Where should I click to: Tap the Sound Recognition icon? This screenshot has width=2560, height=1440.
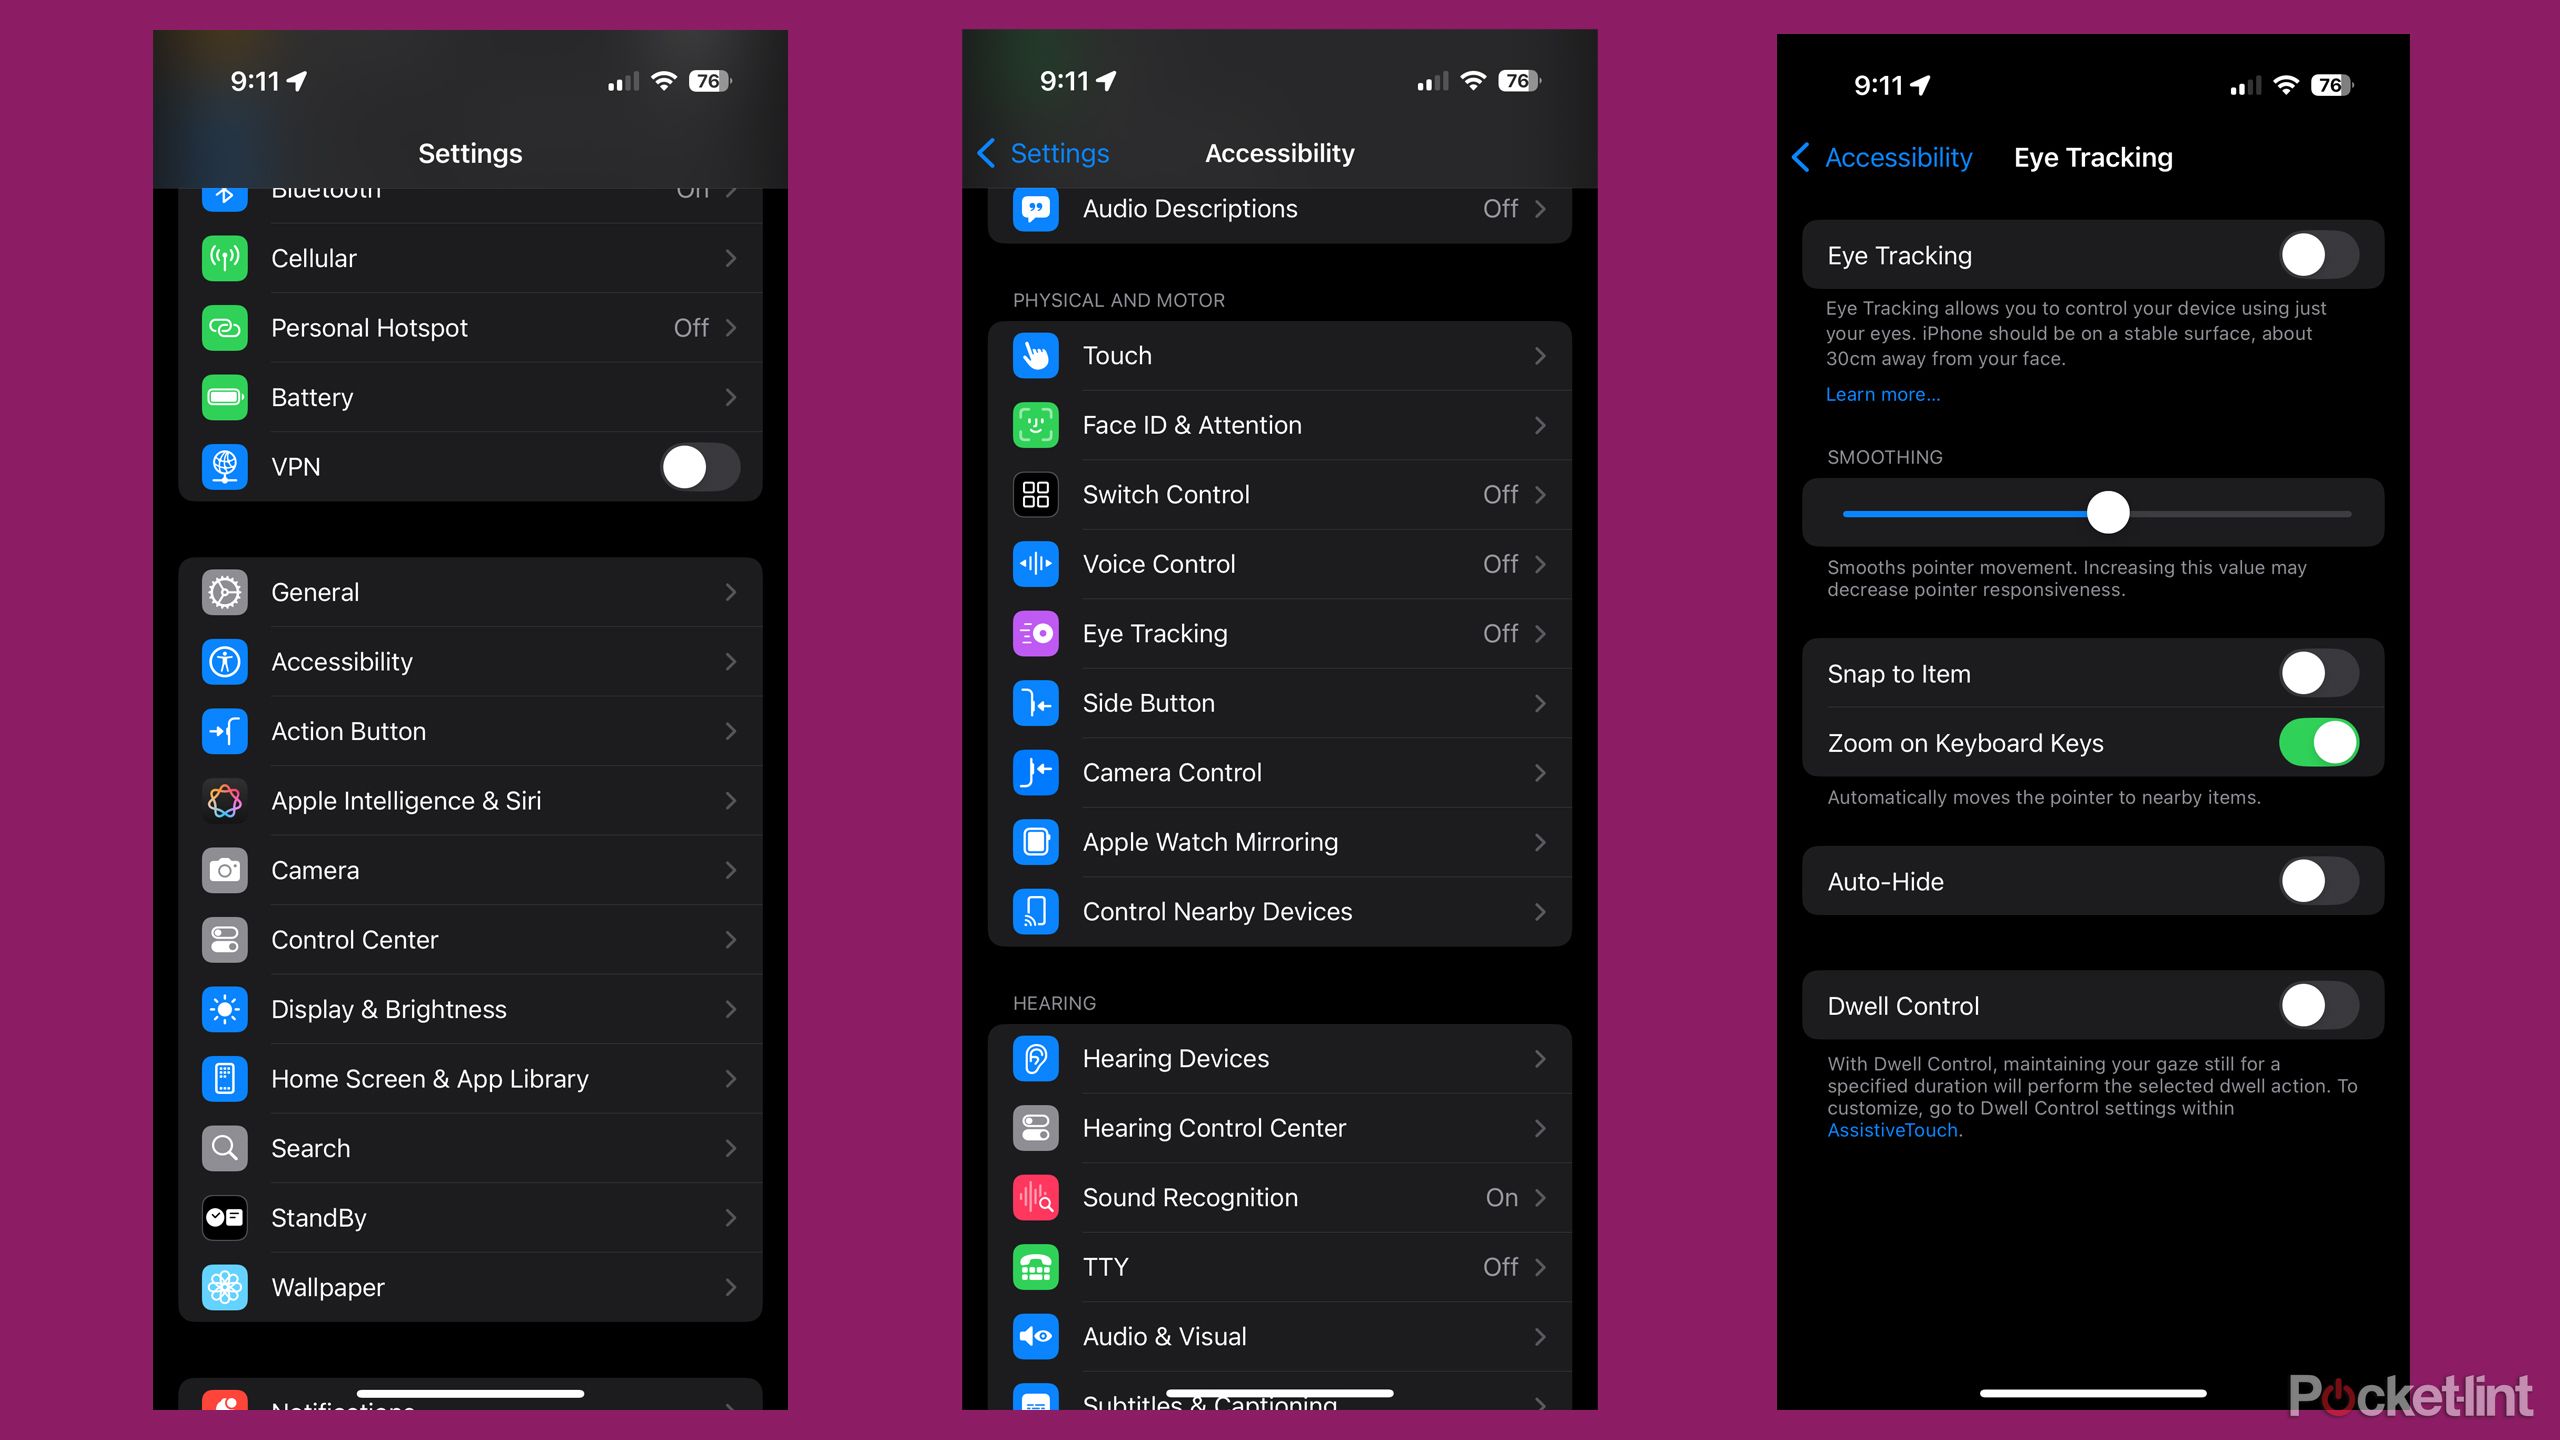click(x=1036, y=1197)
